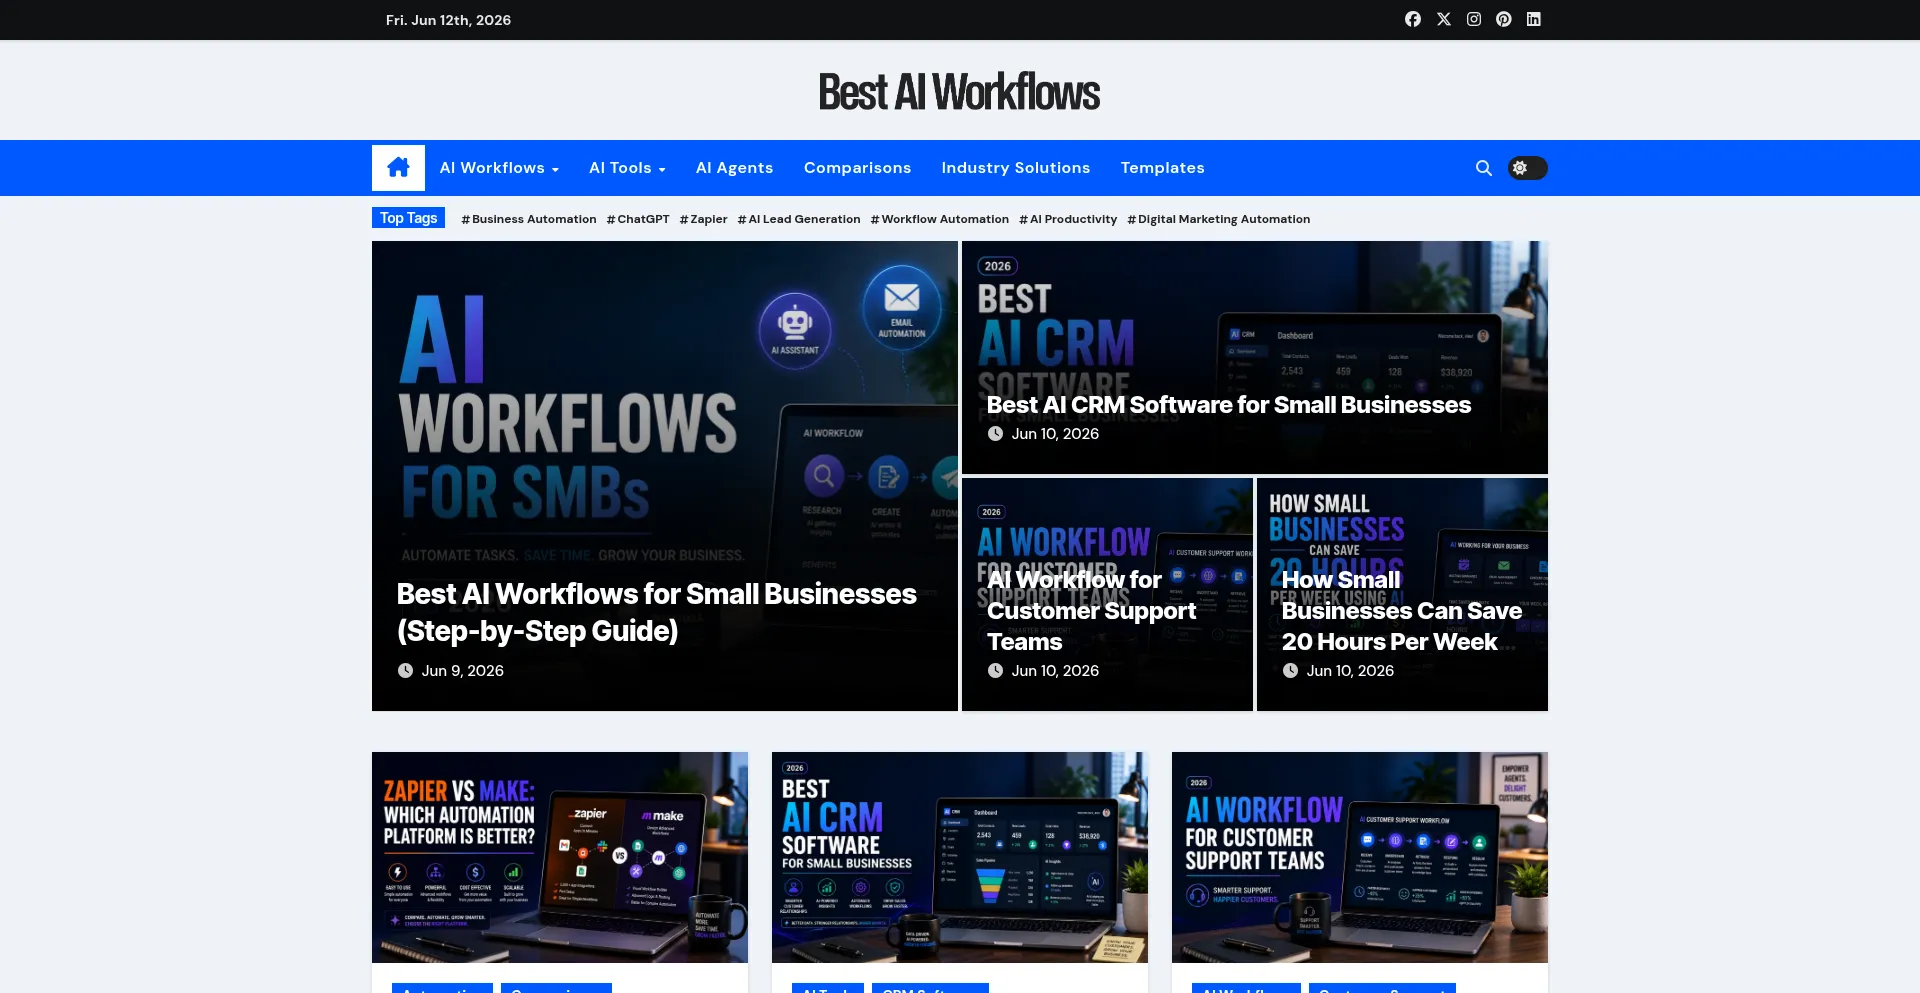Select the ChatGPT tag

[x=638, y=219]
